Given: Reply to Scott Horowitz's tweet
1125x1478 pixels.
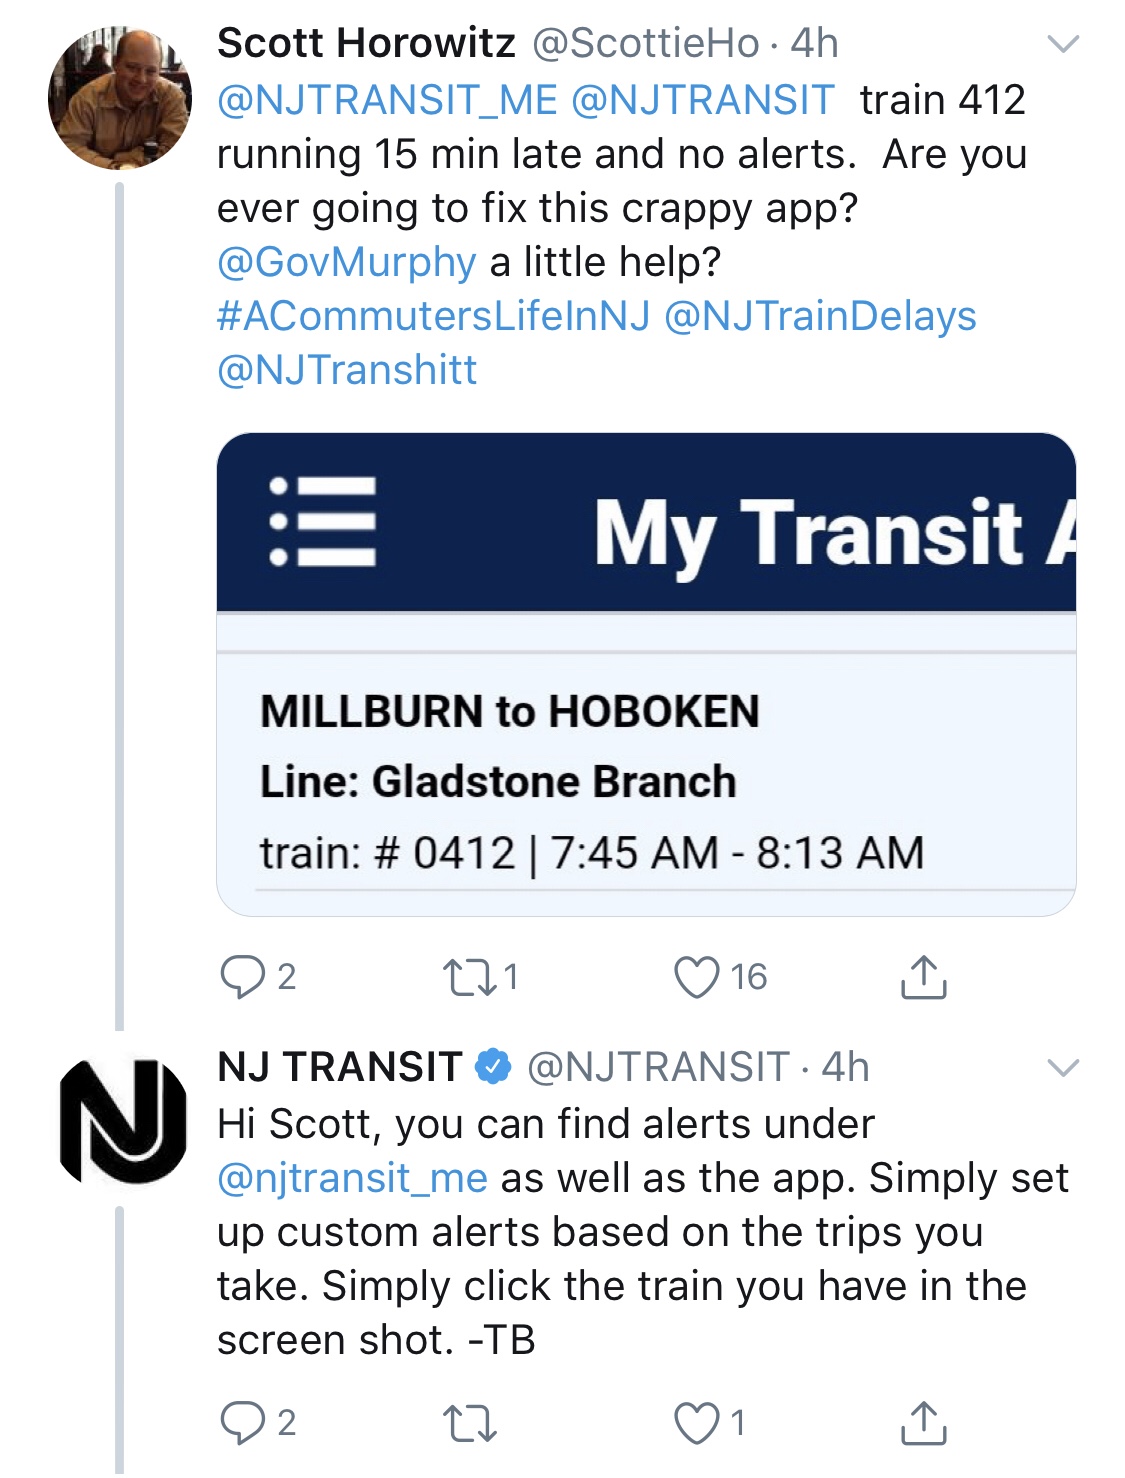Looking at the screenshot, I should point(243,977).
